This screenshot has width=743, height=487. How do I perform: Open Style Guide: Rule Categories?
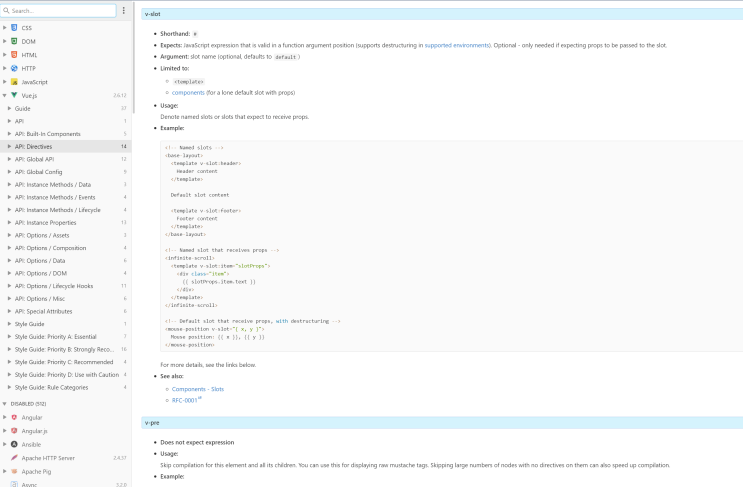[x=66, y=388]
